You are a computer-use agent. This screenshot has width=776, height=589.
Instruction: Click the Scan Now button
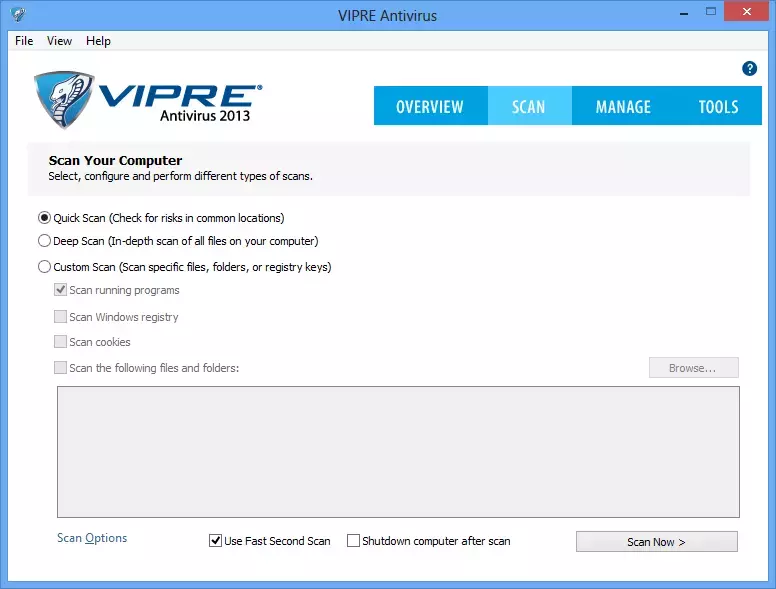pos(657,541)
